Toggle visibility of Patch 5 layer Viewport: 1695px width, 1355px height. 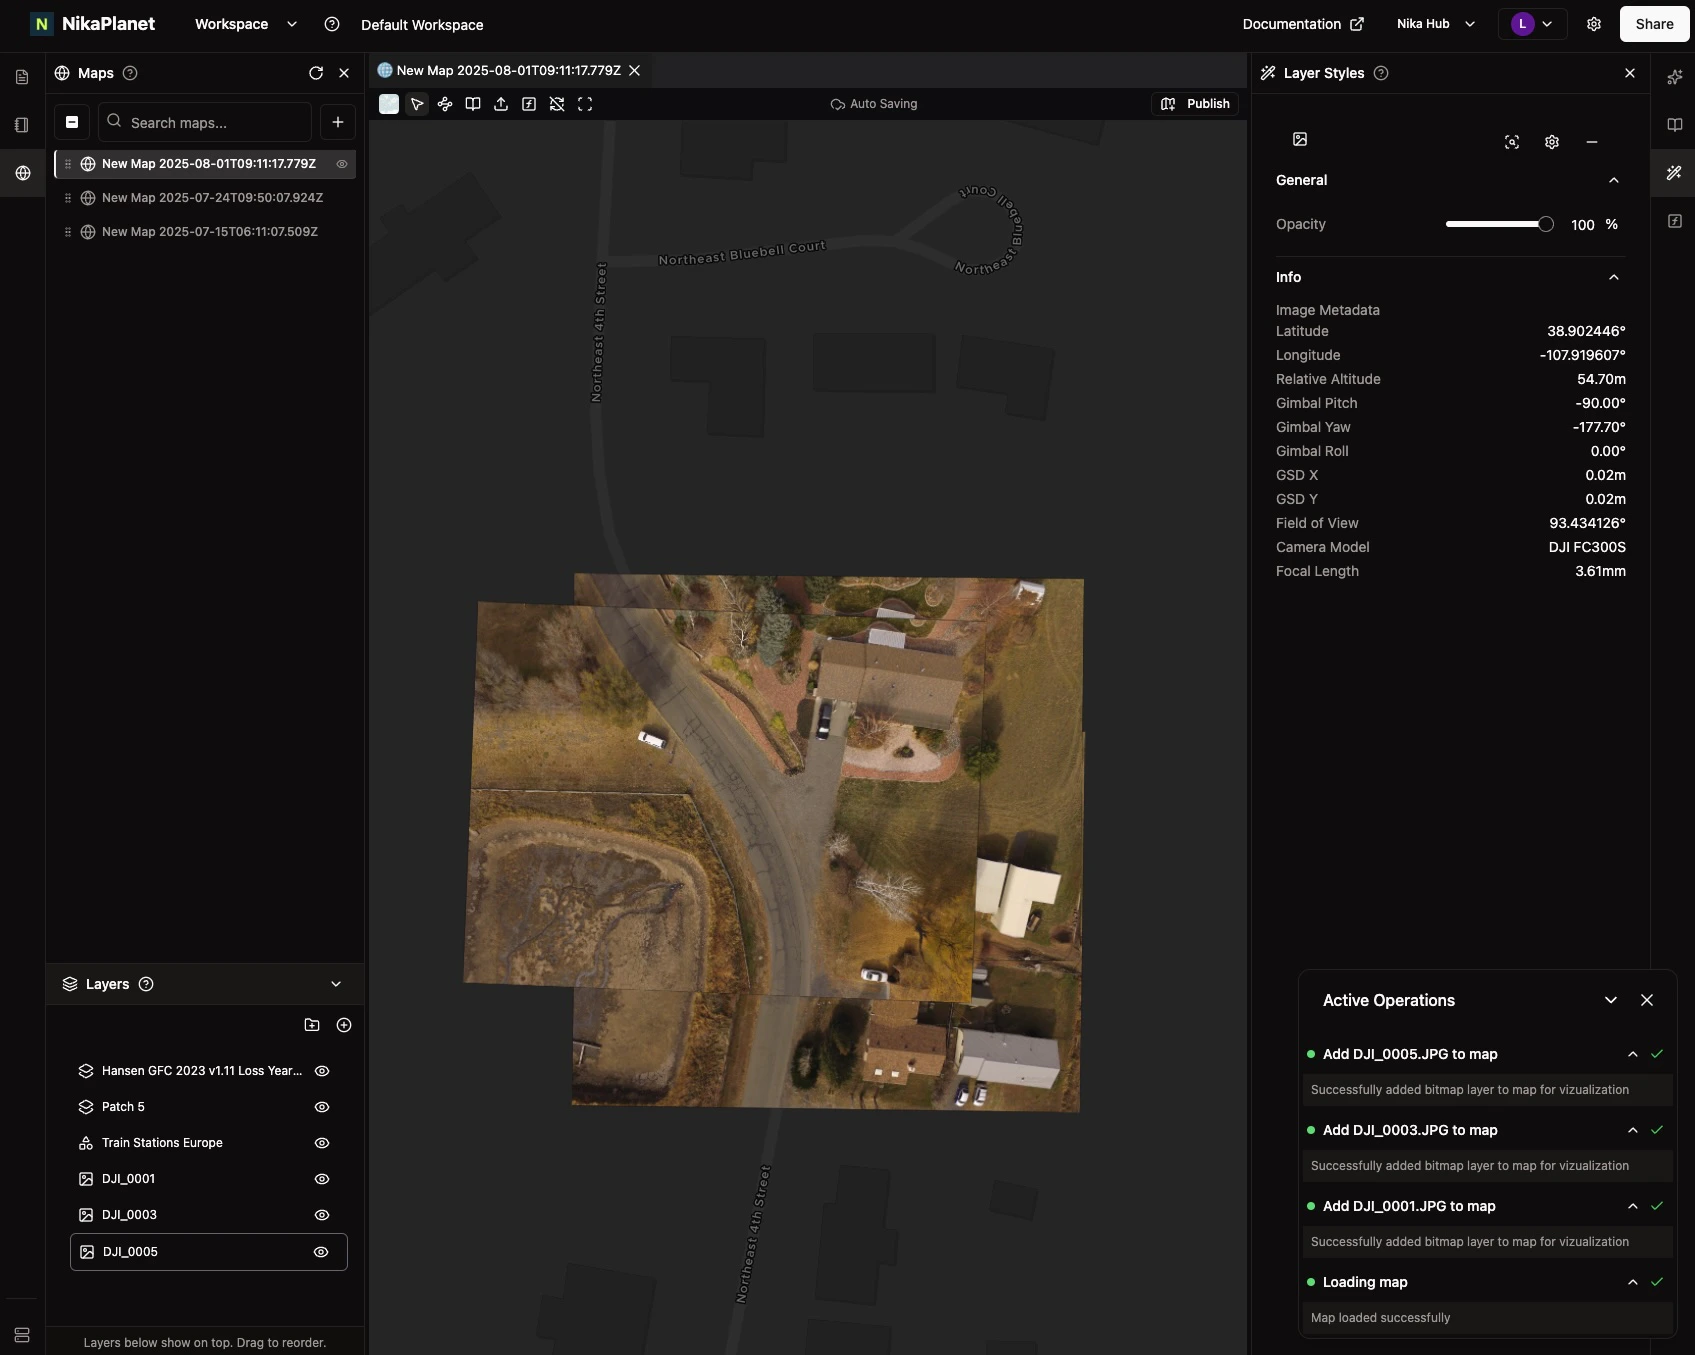click(322, 1107)
